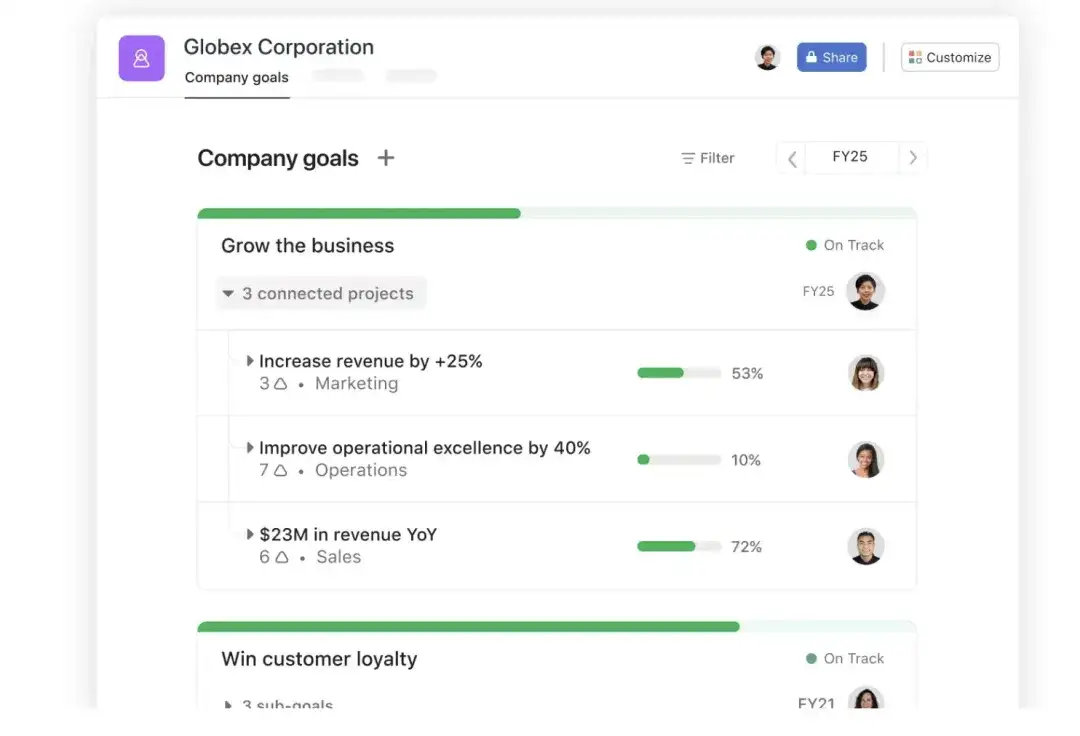Screen dimensions: 1080x736
Task: Click the green status dot on Grow the business
Action: click(811, 245)
